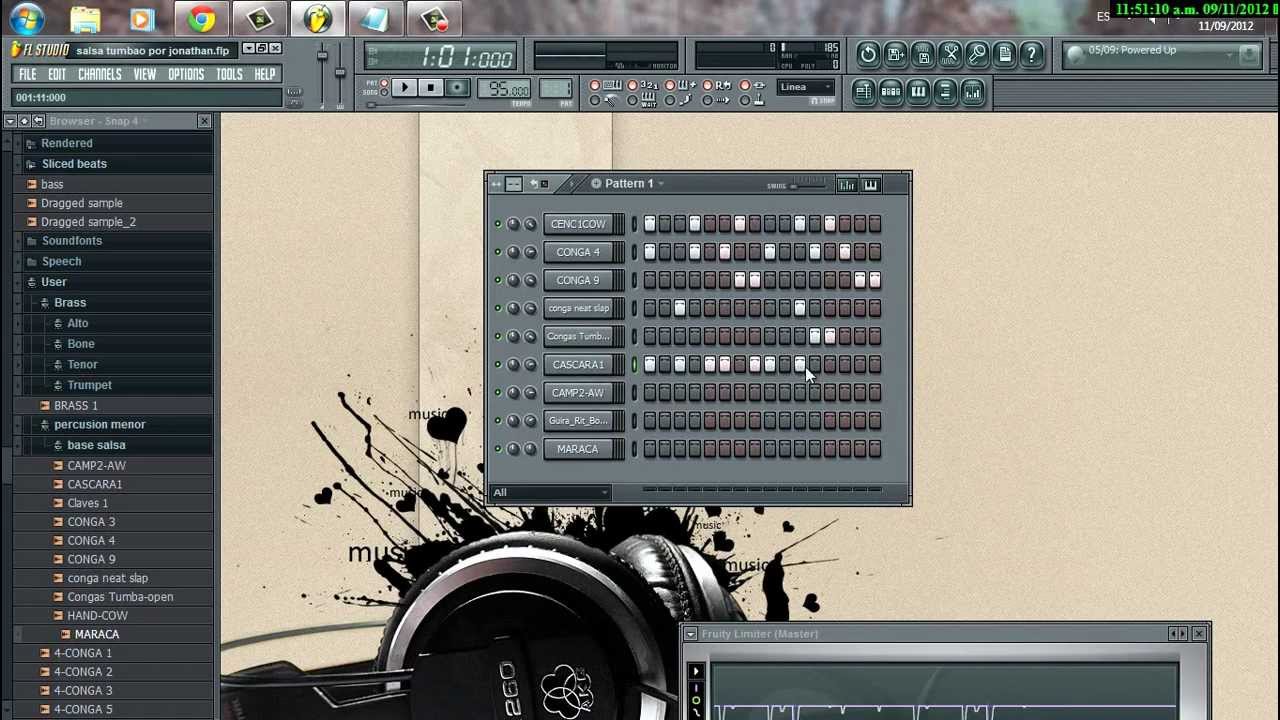Open the audio editor scissors icon
Viewport: 1280px width, 720px height.
950,54
